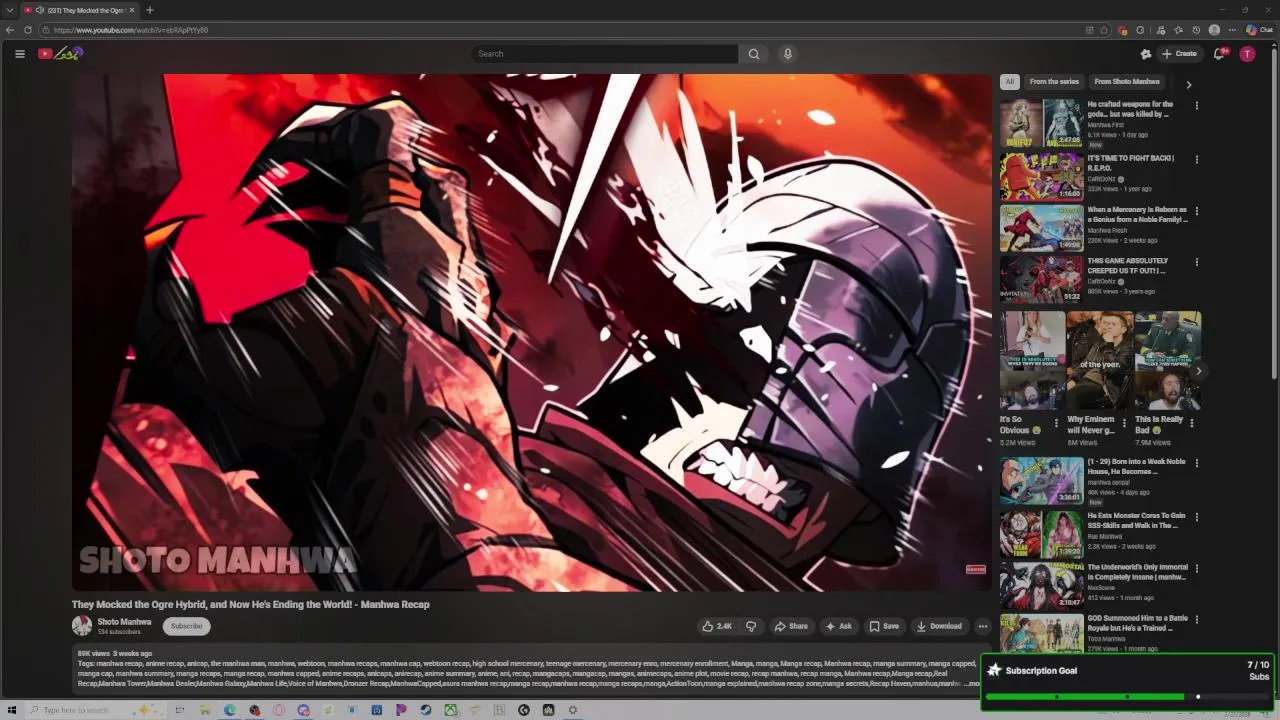Open options for "It's So Obvious" short

pyautogui.click(x=1056, y=423)
